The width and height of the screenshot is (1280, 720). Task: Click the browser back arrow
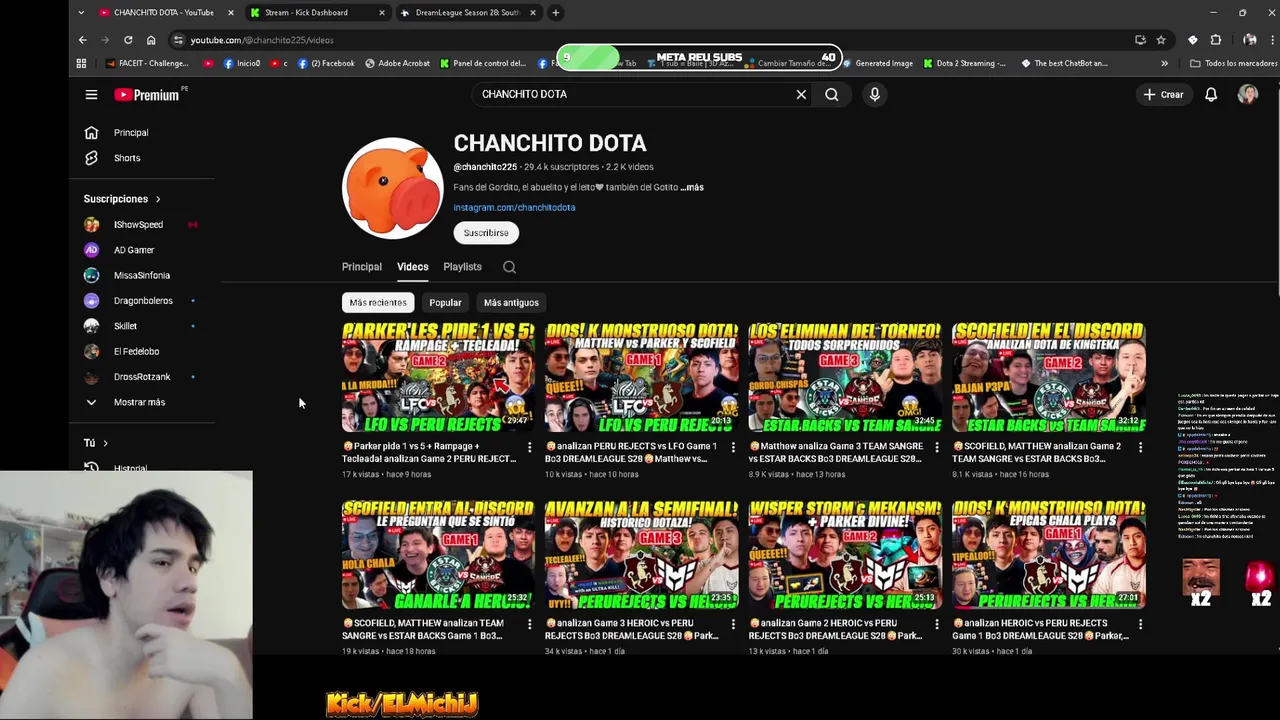pos(82,40)
